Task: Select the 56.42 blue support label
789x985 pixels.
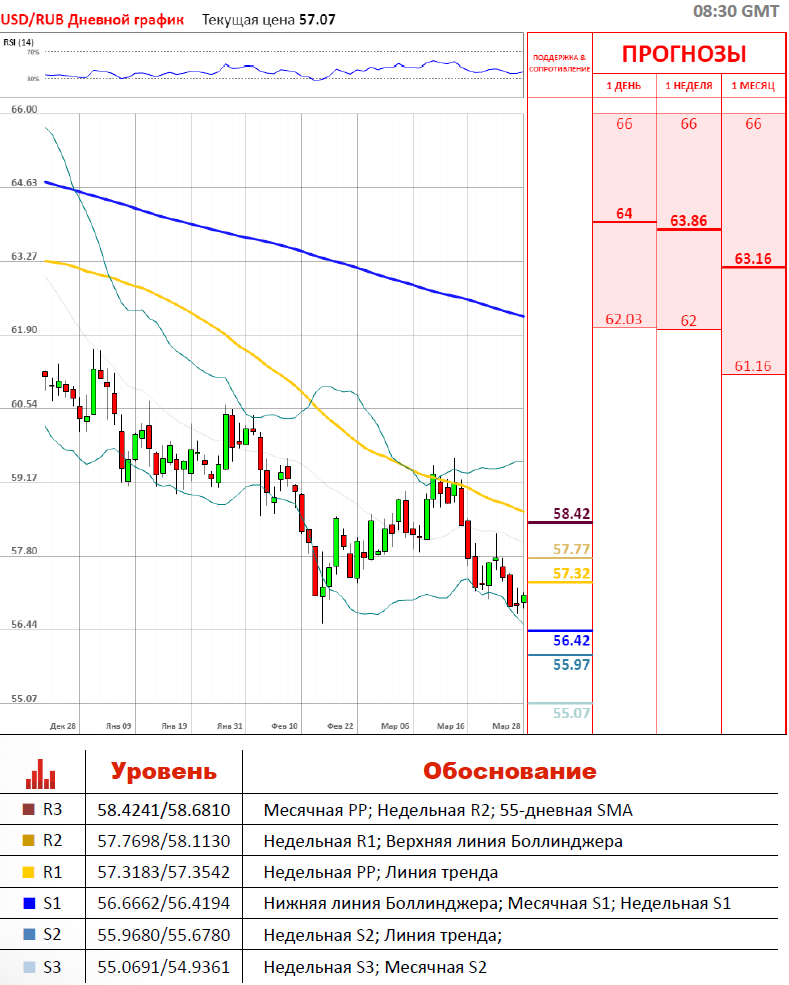Action: [571, 640]
